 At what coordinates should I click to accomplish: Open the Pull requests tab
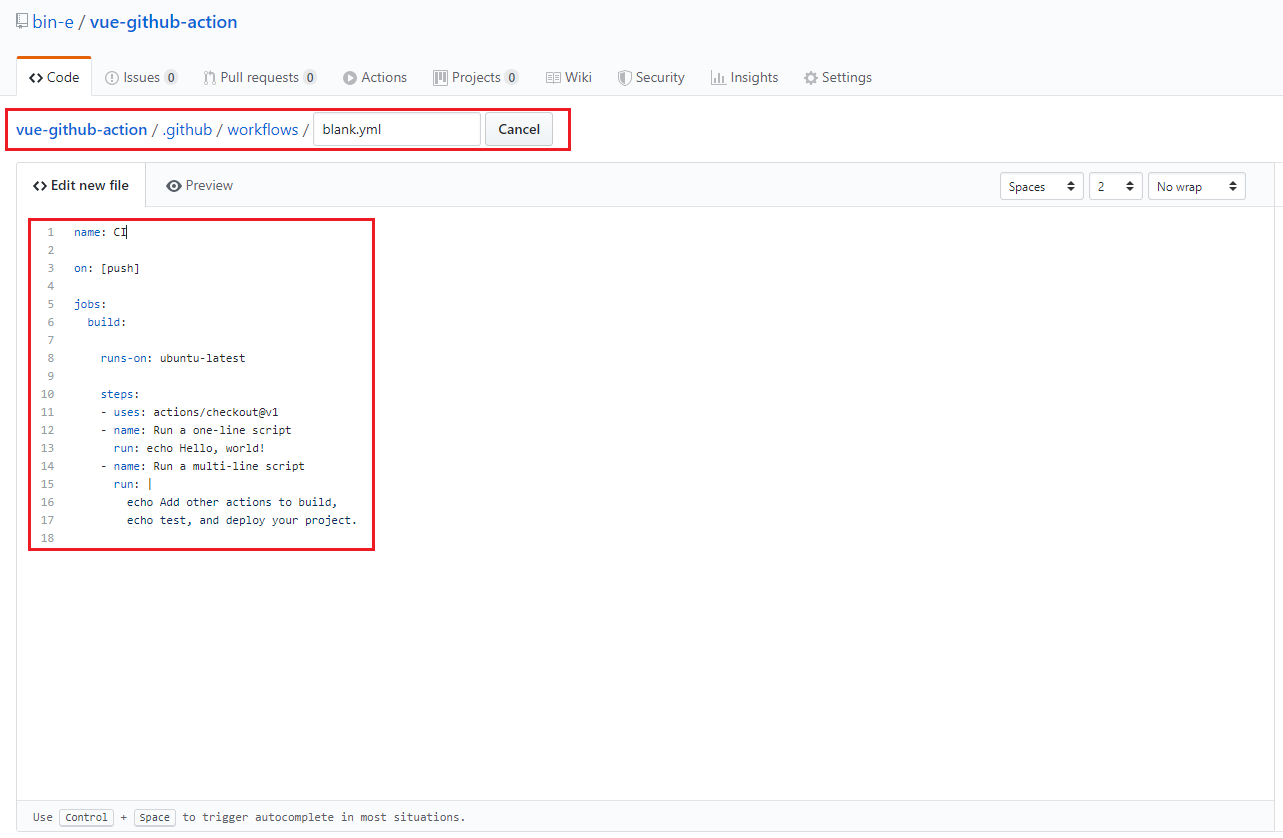tap(260, 77)
